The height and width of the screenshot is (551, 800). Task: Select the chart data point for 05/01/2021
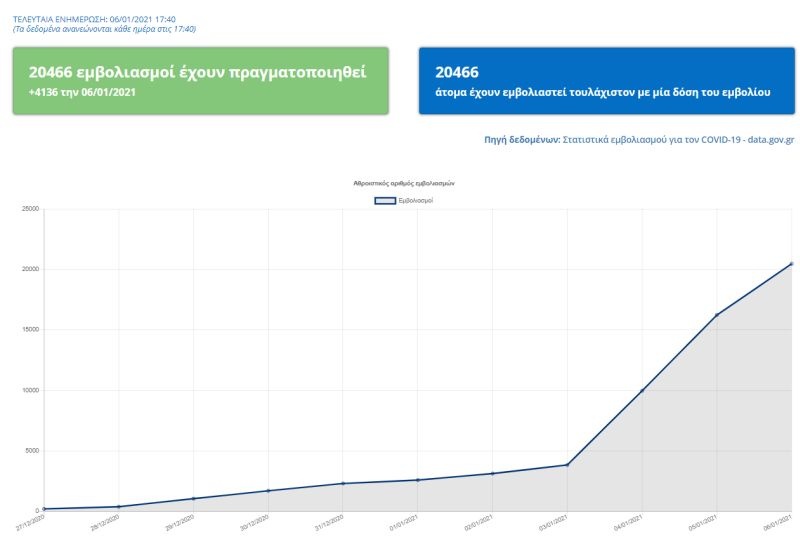coord(717,315)
